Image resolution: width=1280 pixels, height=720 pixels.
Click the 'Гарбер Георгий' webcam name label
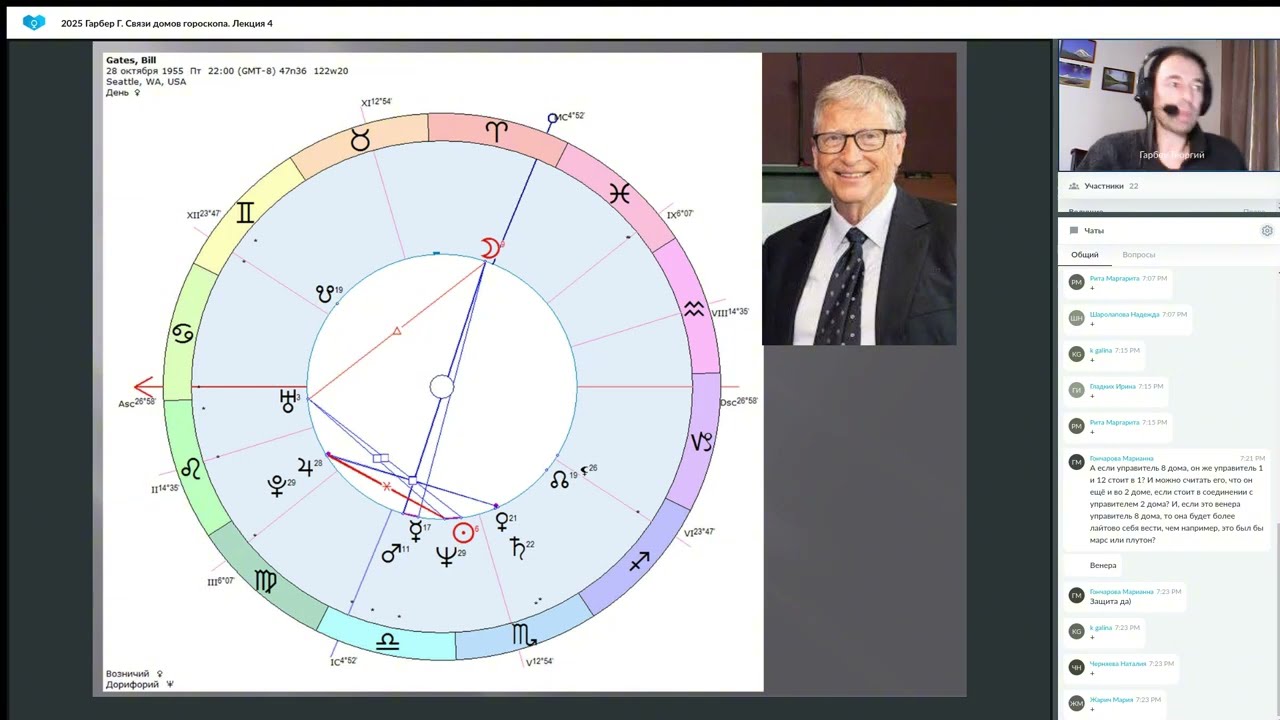[x=1171, y=155]
